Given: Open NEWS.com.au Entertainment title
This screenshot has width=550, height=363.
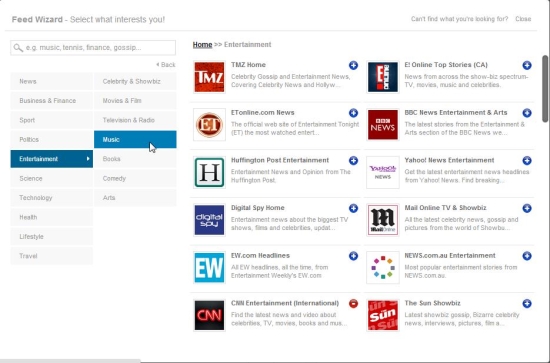Looking at the screenshot, I should click(x=450, y=256).
